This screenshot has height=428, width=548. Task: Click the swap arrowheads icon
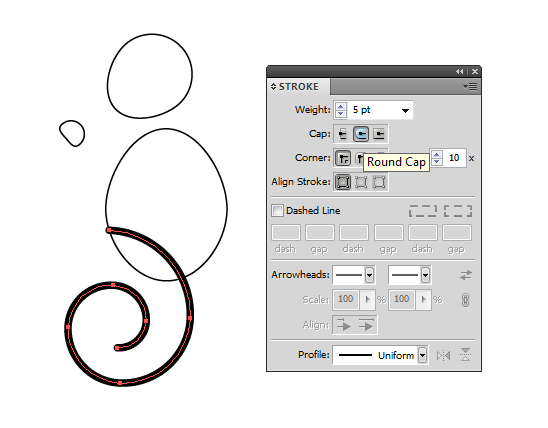466,275
